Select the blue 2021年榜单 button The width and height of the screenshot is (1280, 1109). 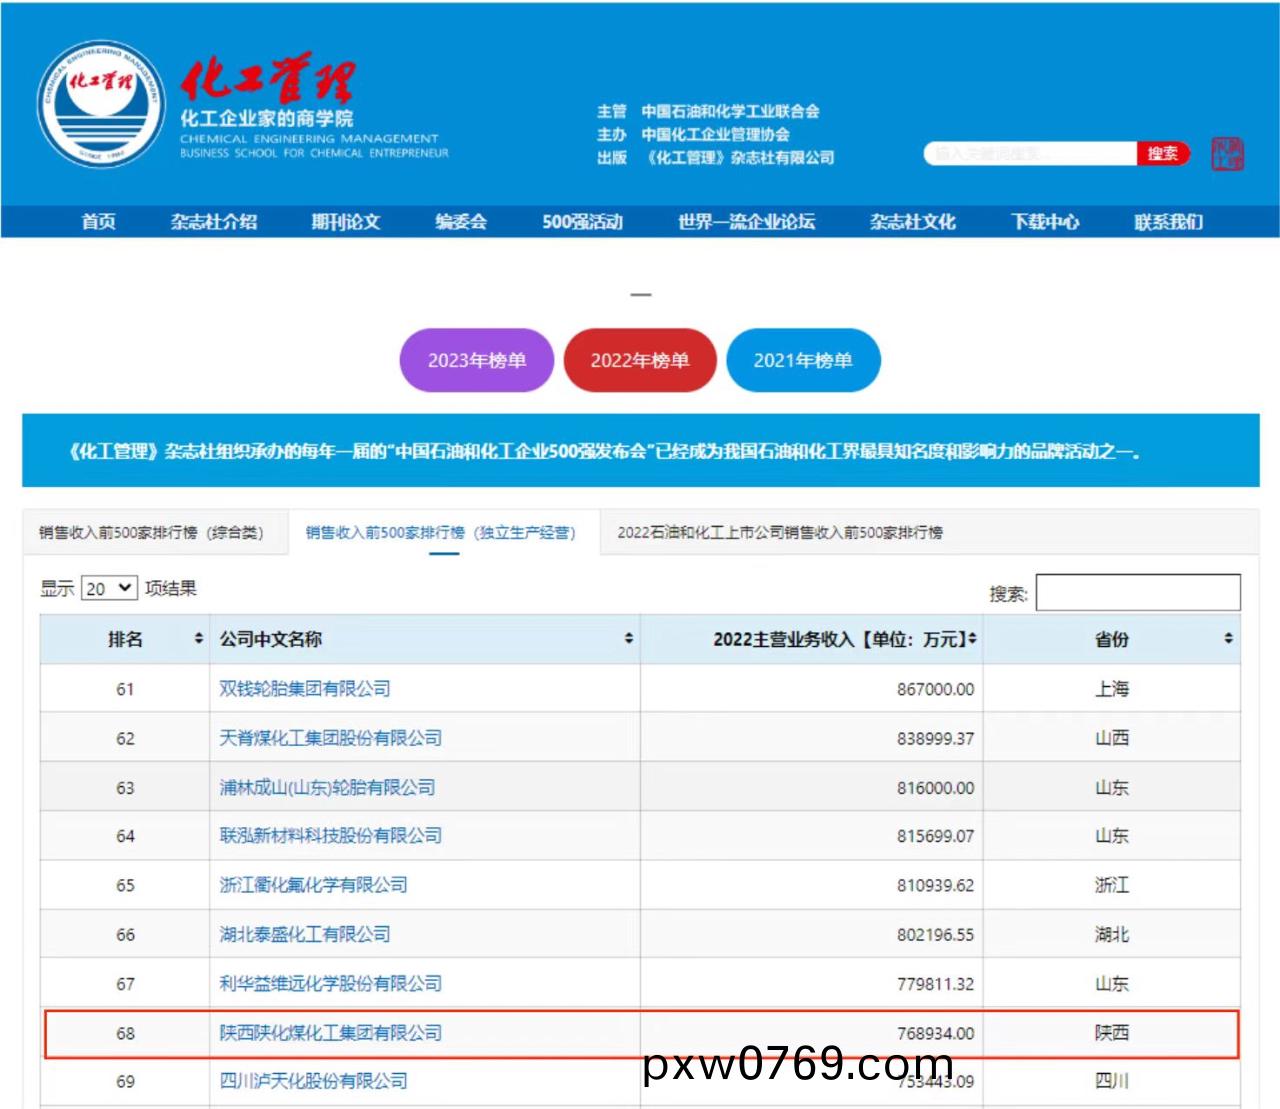click(803, 360)
